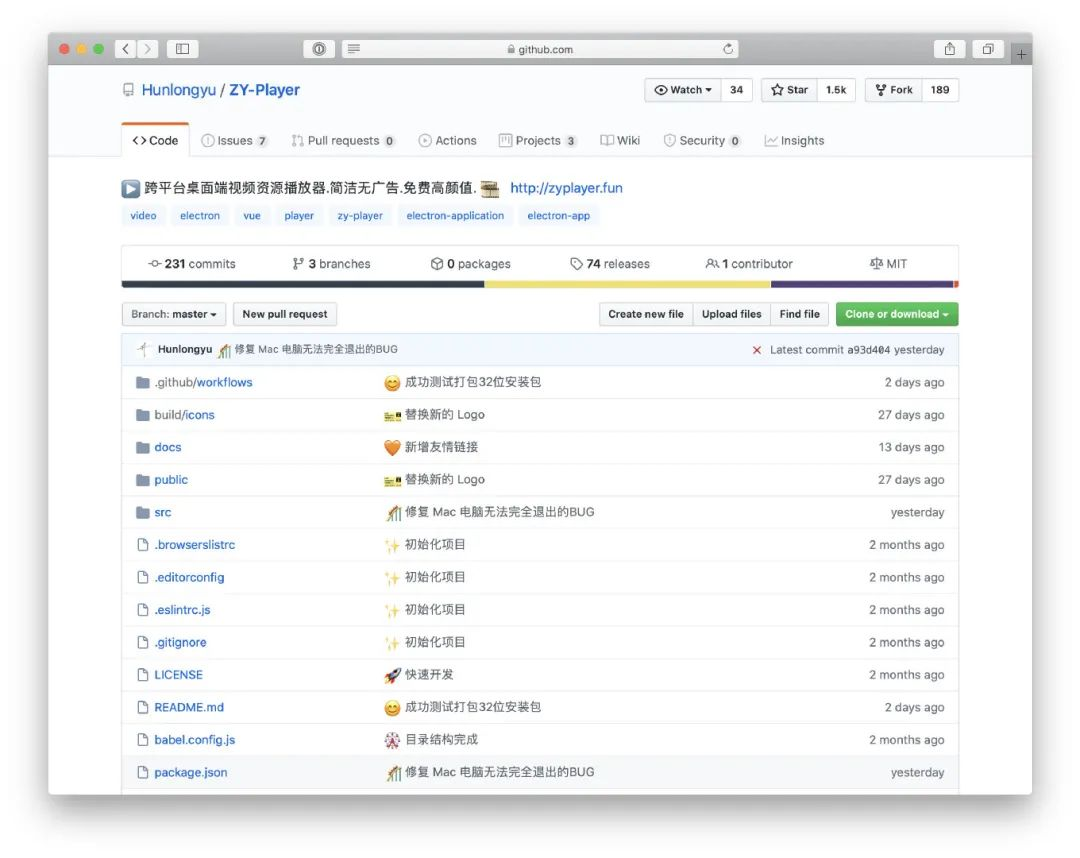Image resolution: width=1080 pixels, height=858 pixels.
Task: Open the Wiki tab
Action: click(620, 140)
